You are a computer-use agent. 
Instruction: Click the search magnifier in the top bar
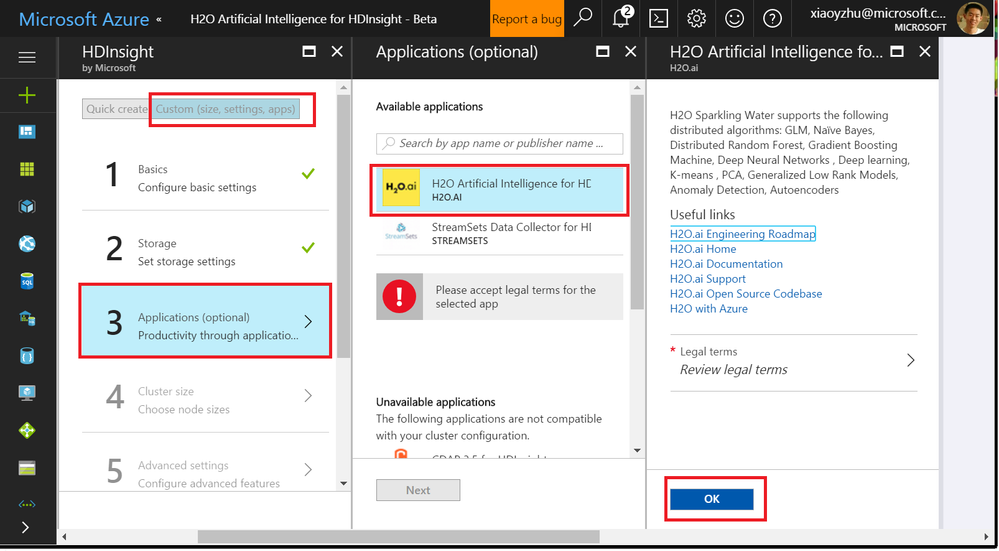pyautogui.click(x=582, y=18)
